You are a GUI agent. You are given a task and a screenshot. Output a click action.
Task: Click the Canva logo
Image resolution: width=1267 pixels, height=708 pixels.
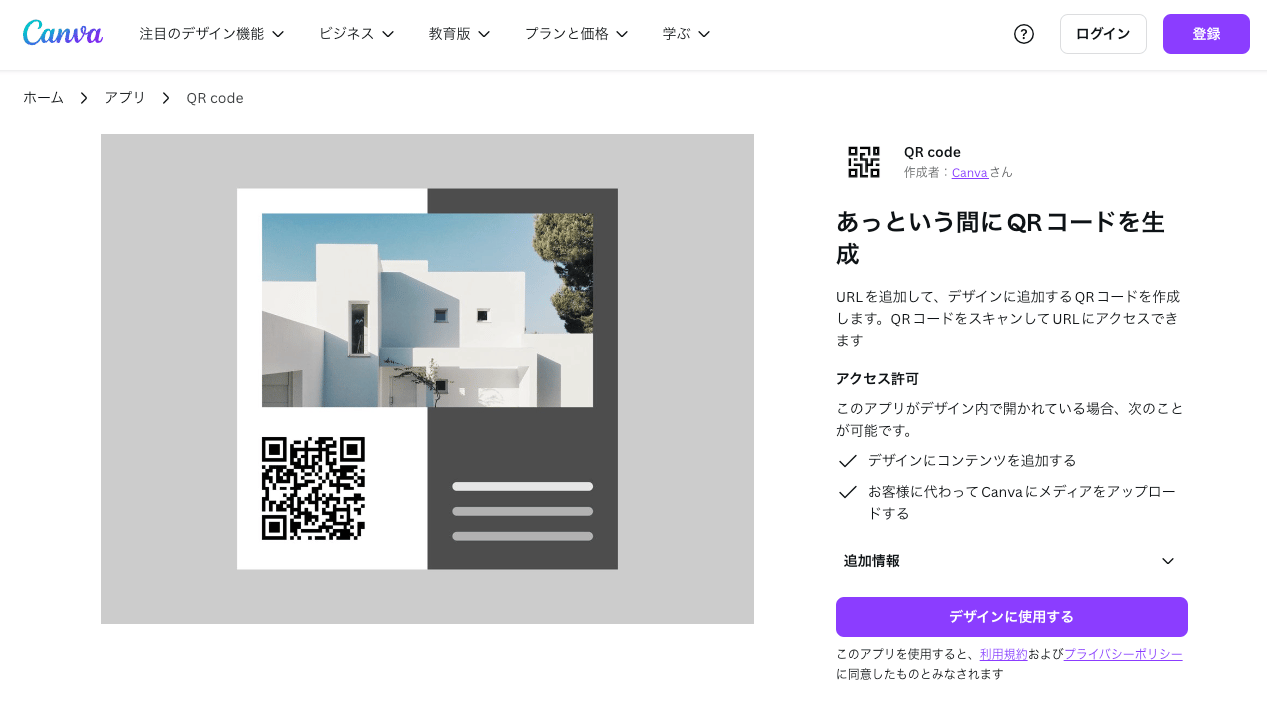(62, 33)
